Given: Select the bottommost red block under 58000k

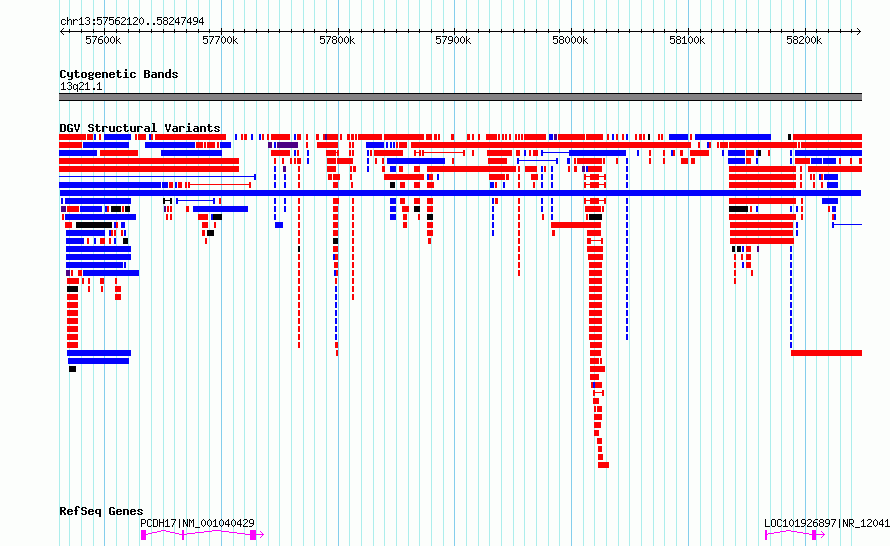Looking at the screenshot, I should pyautogui.click(x=603, y=465).
